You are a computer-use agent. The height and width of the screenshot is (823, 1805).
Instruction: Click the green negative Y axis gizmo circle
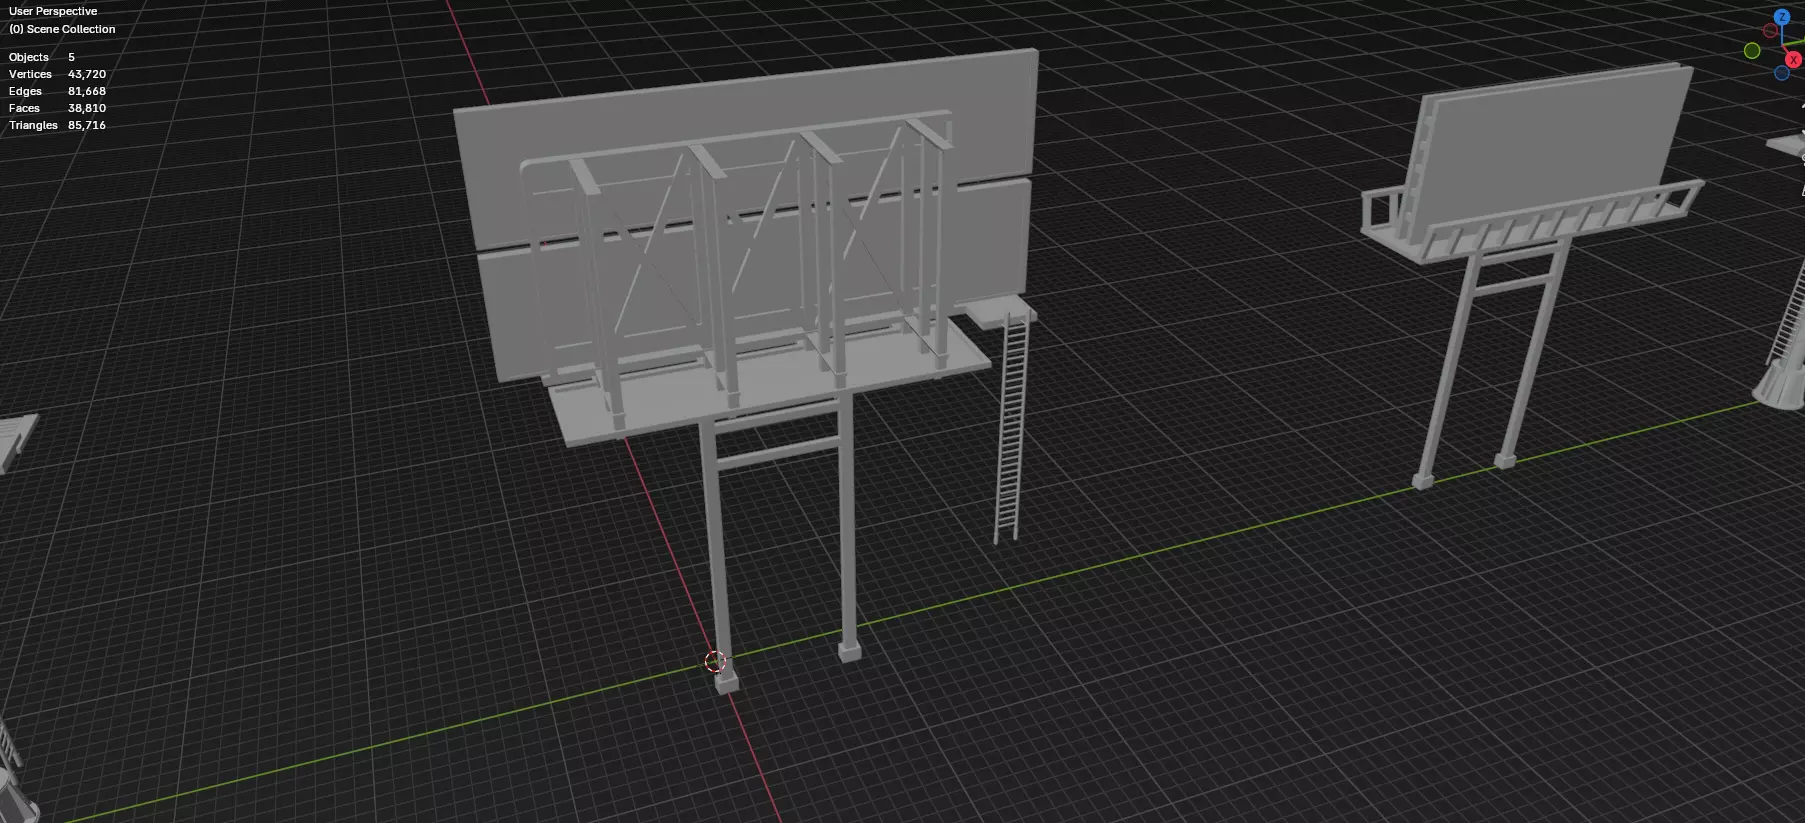1752,51
